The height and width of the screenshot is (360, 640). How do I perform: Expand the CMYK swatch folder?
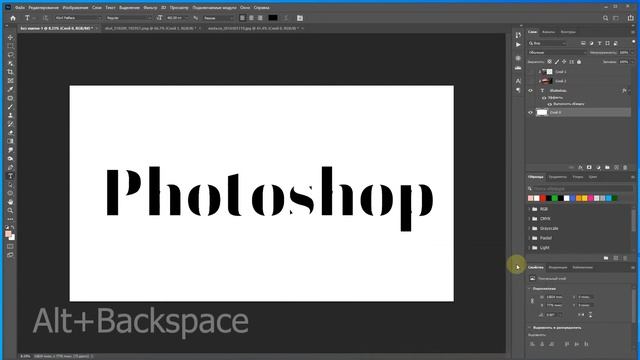pos(530,219)
